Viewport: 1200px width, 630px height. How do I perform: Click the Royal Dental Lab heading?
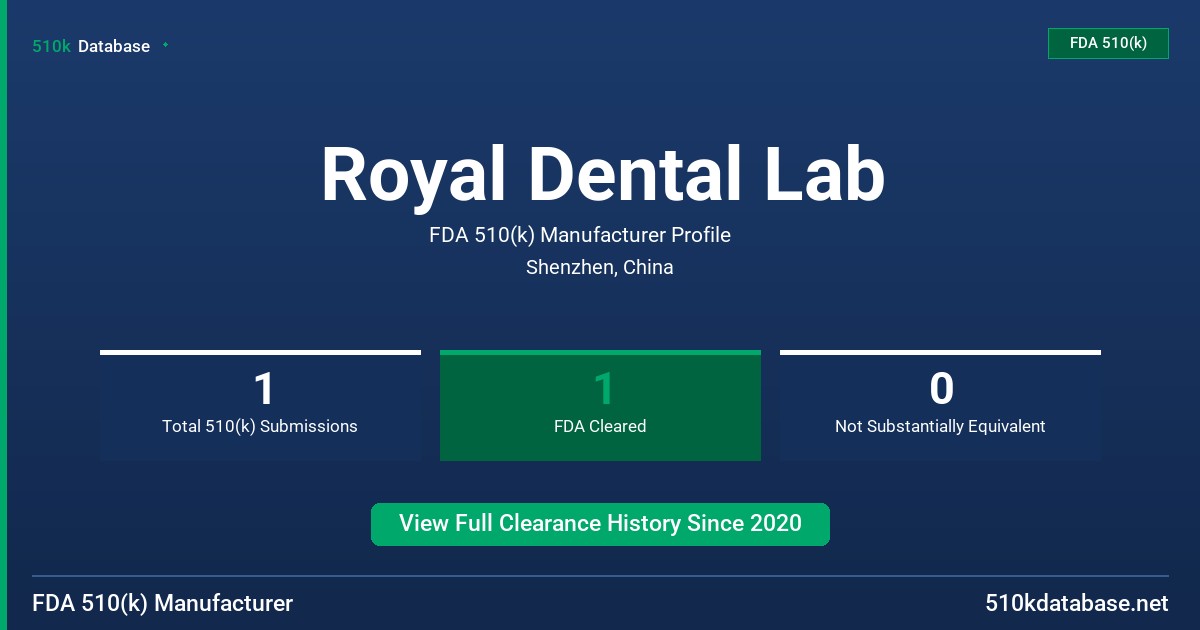pyautogui.click(x=602, y=175)
